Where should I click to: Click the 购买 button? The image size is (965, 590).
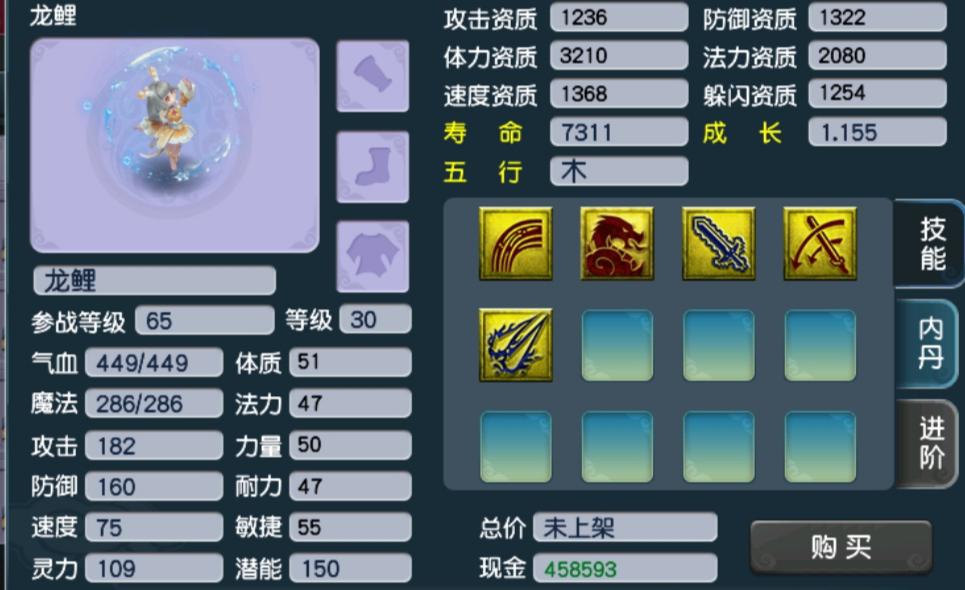(x=841, y=547)
